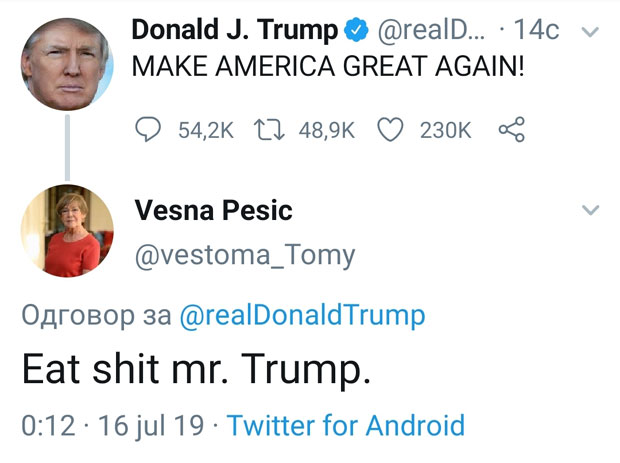
Task: Like the tweet with heart icon
Action: pyautogui.click(x=392, y=130)
